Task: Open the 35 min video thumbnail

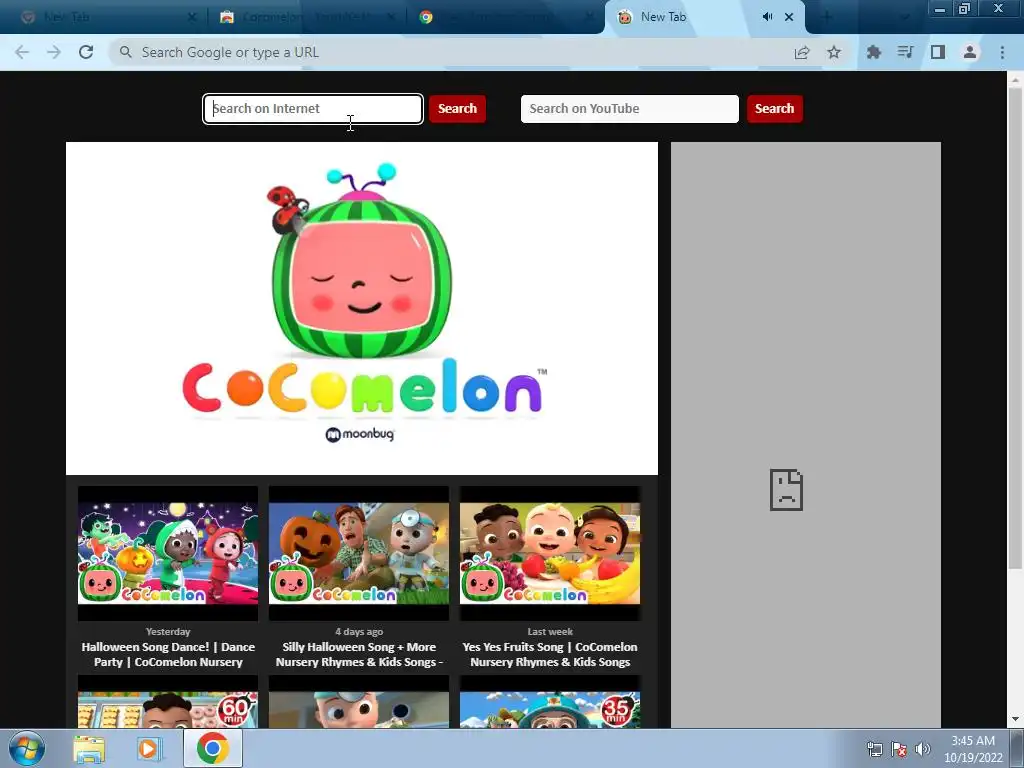Action: (550, 703)
